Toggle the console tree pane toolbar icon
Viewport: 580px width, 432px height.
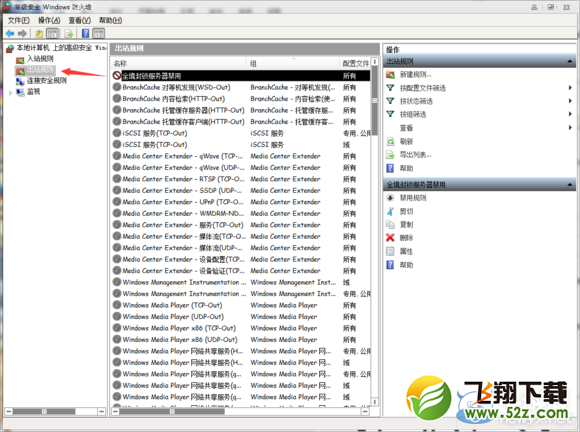click(x=53, y=34)
